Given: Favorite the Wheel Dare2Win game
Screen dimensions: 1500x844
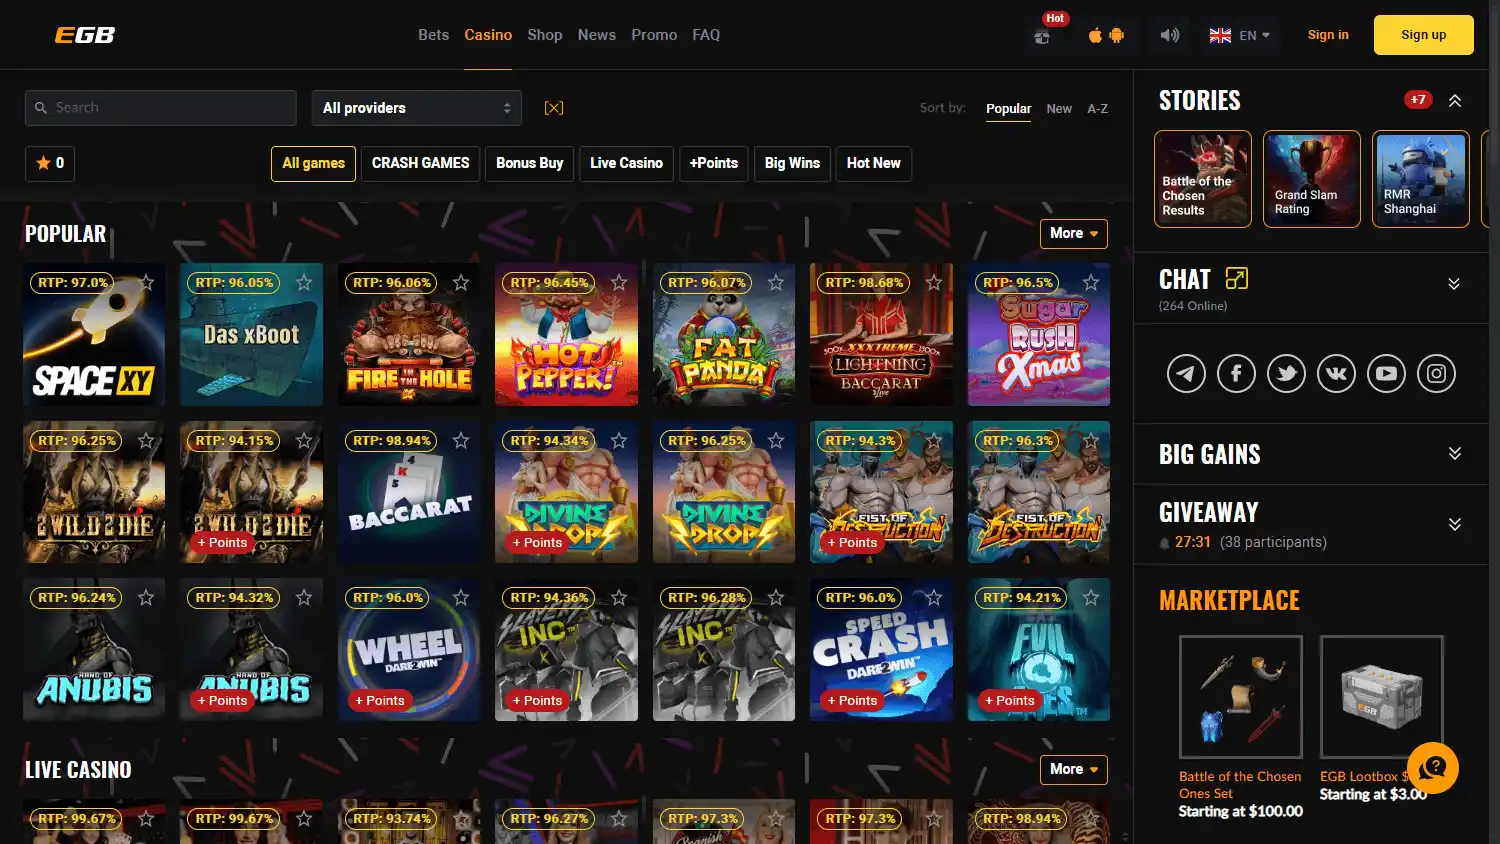Looking at the screenshot, I should pos(461,598).
